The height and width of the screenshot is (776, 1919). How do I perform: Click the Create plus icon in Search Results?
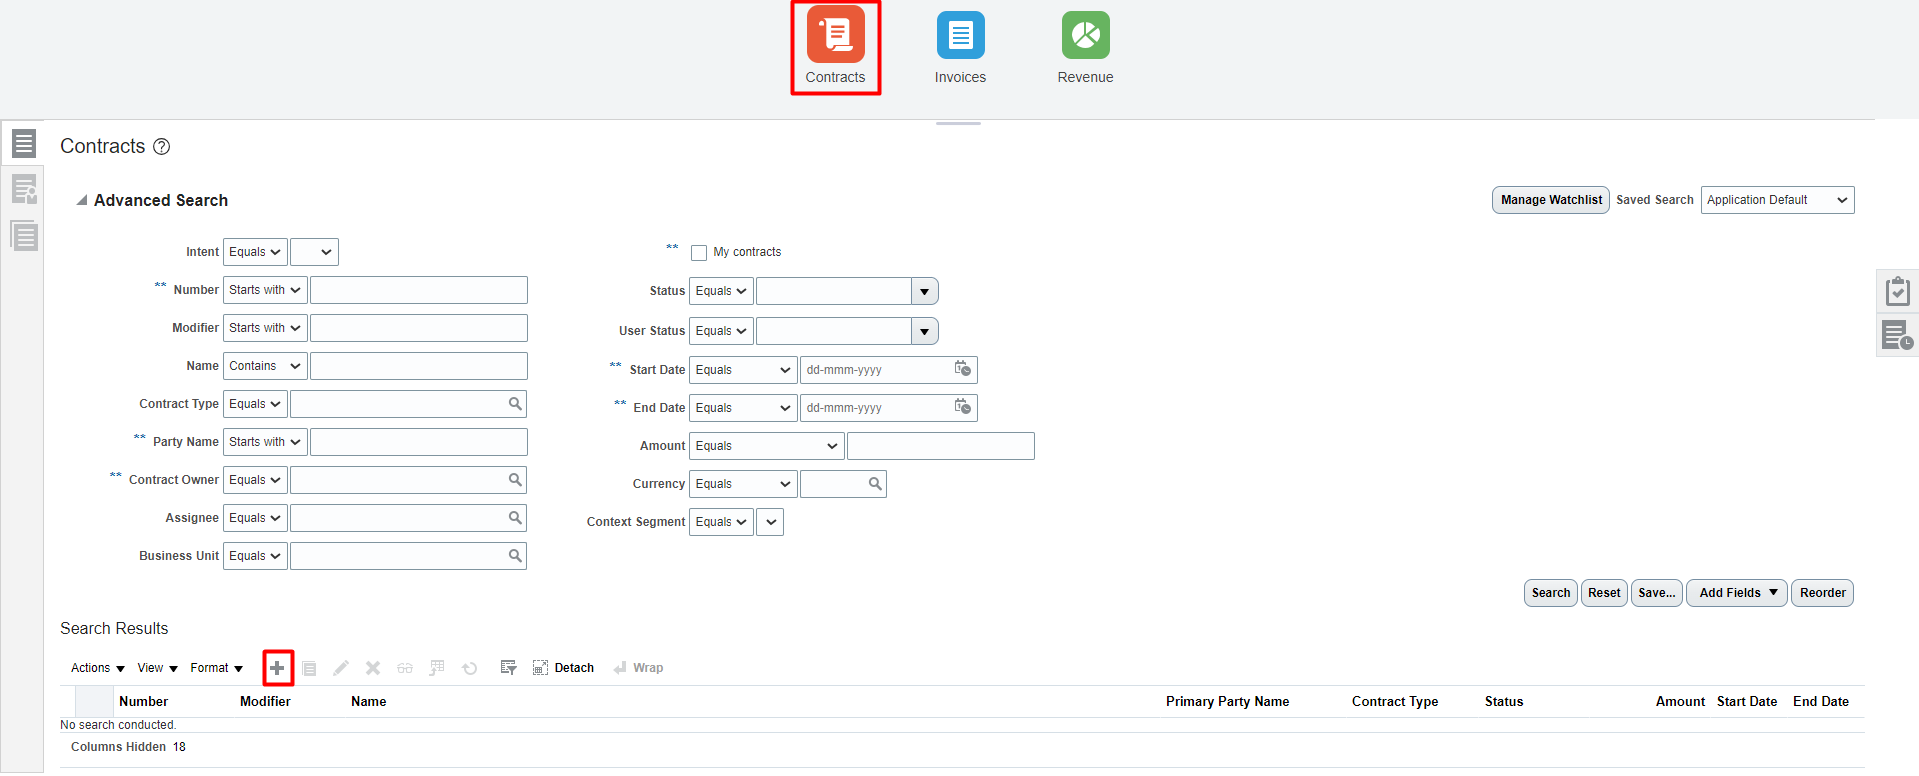277,668
